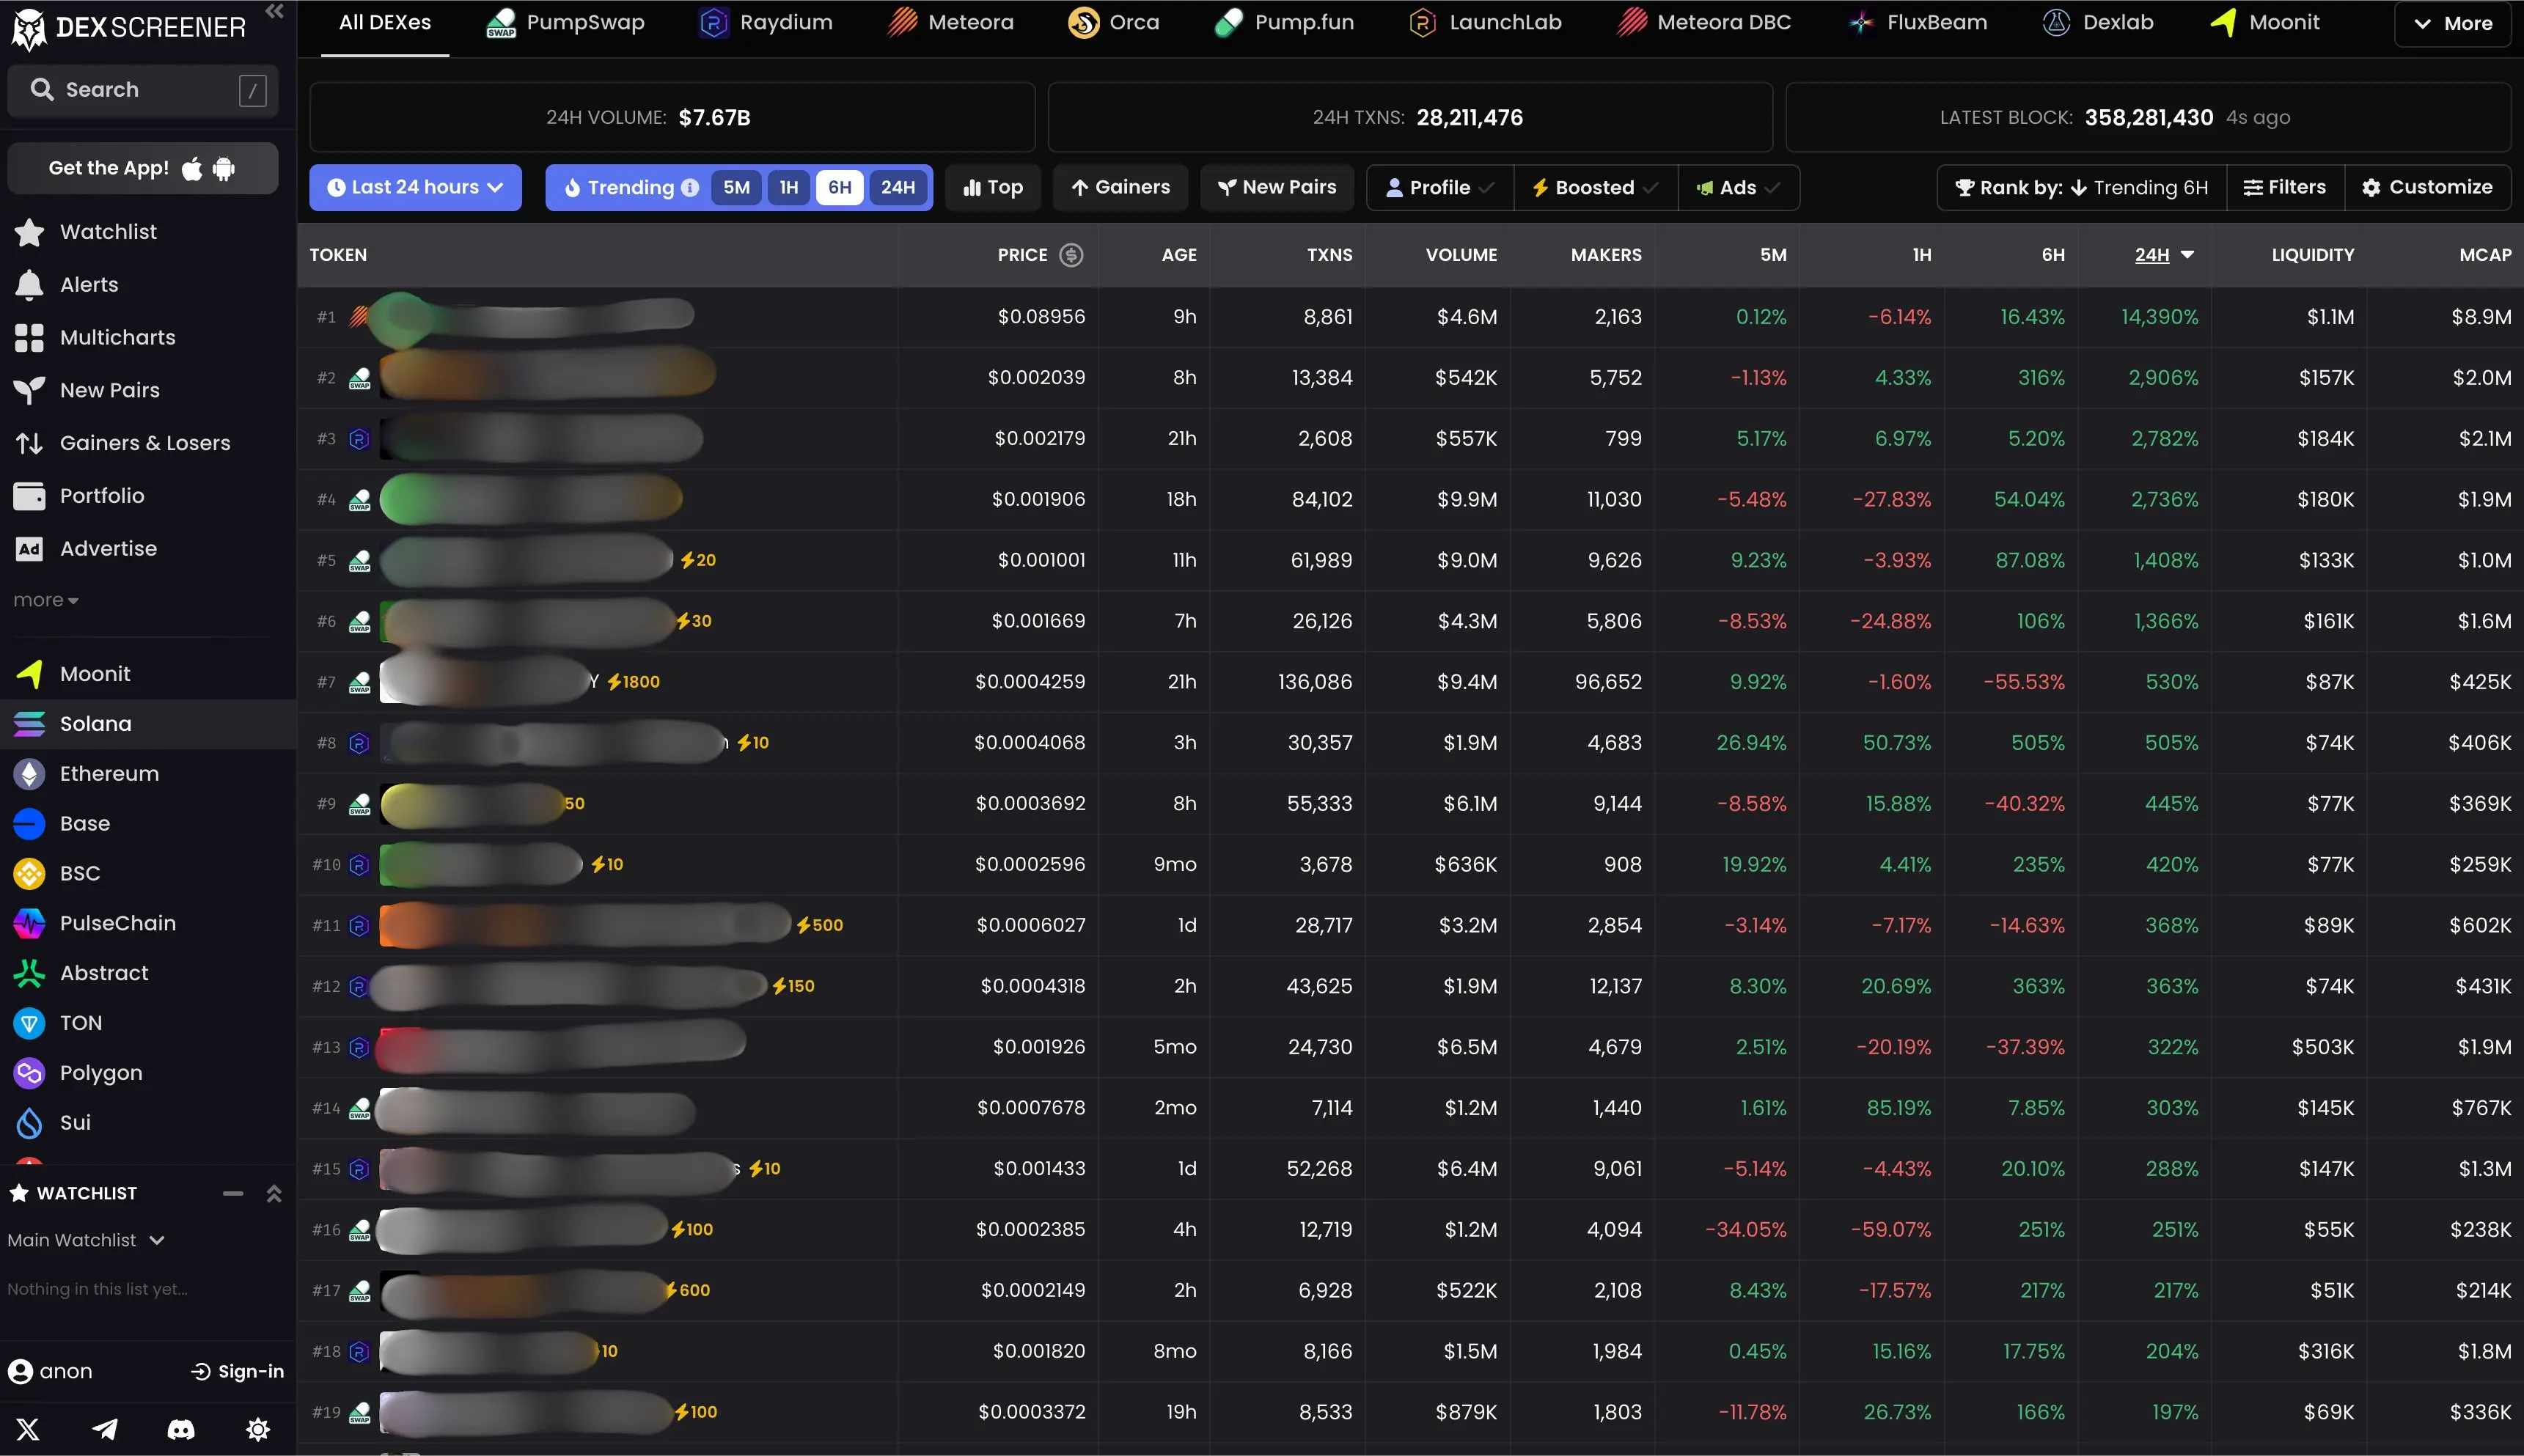The image size is (2524, 1456).
Task: Expand the sidebar 'more' menu
Action: click(x=46, y=601)
